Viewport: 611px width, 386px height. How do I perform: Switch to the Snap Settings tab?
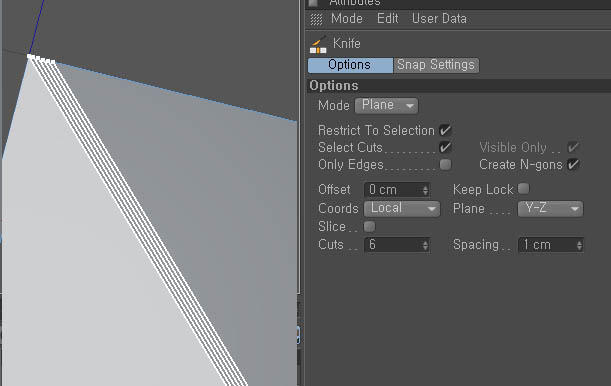coord(436,65)
